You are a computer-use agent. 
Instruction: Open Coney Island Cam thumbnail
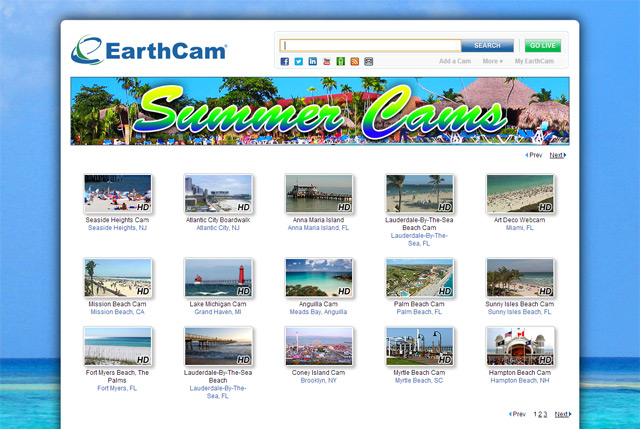(x=319, y=346)
